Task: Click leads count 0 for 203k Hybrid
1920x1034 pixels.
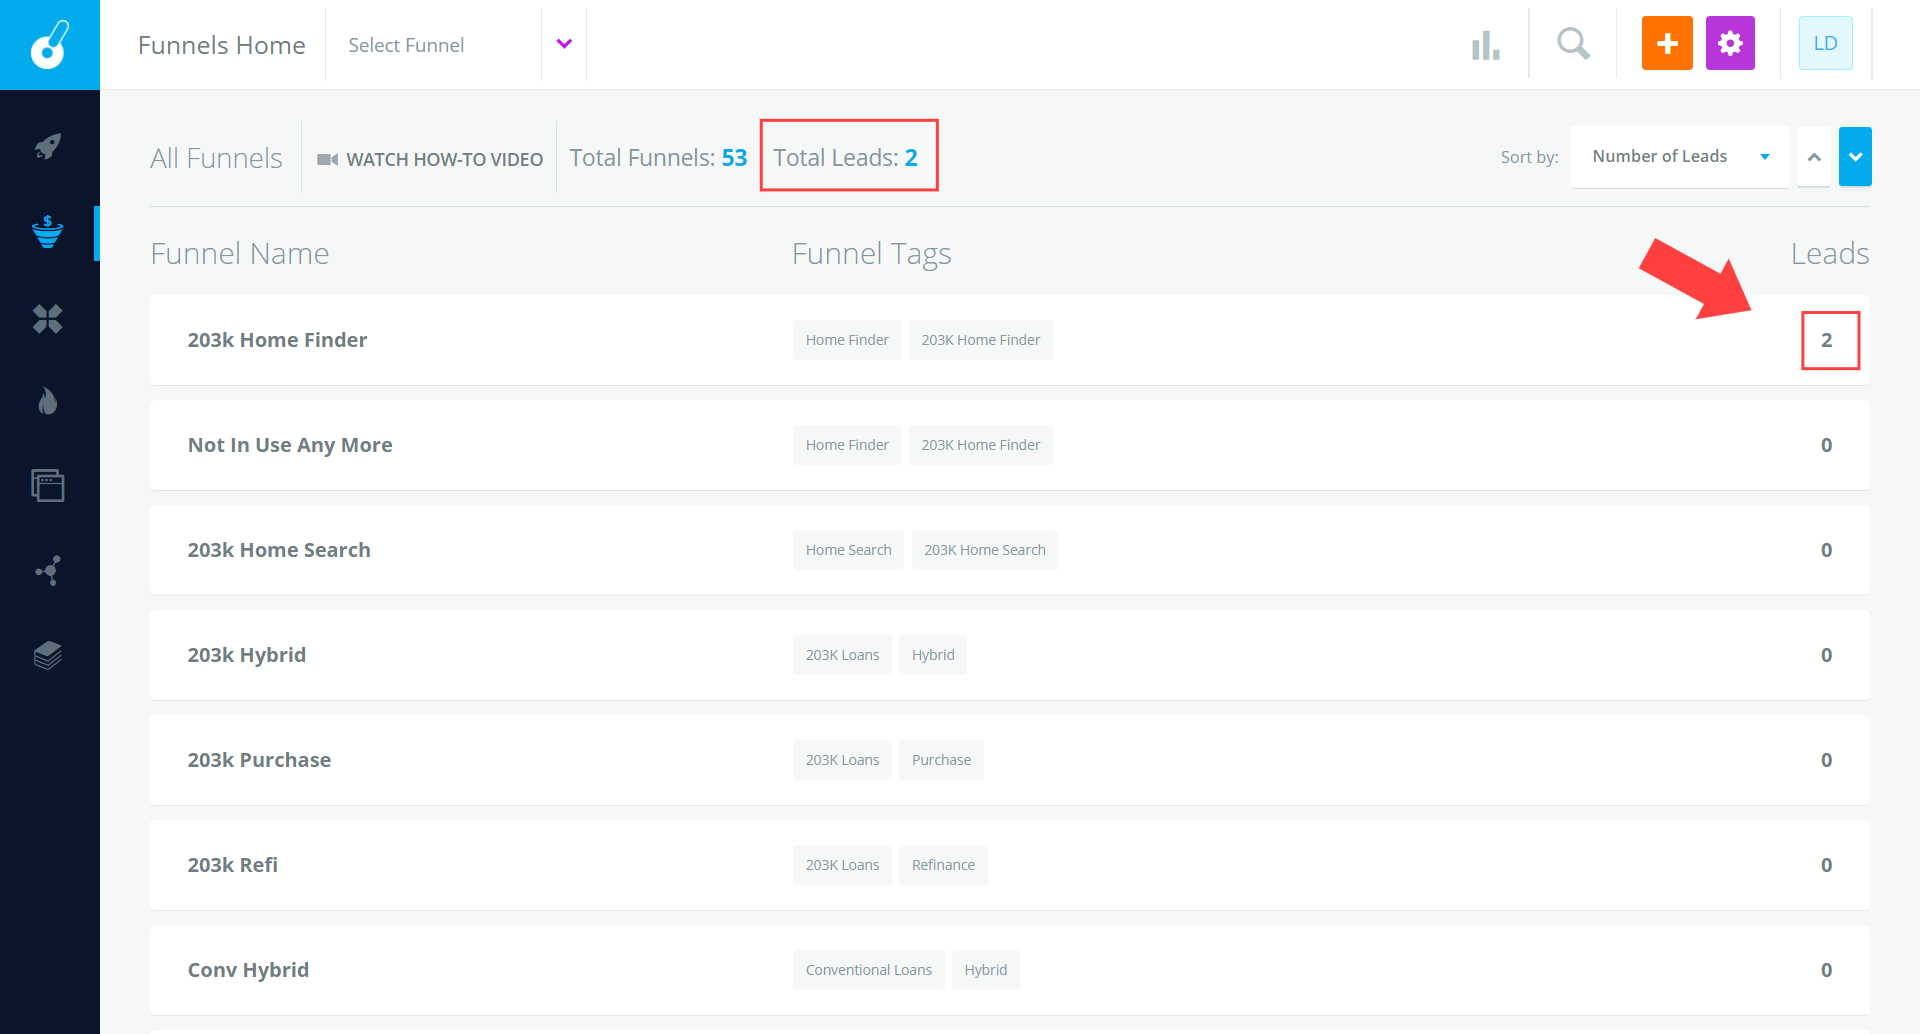Action: (1827, 655)
